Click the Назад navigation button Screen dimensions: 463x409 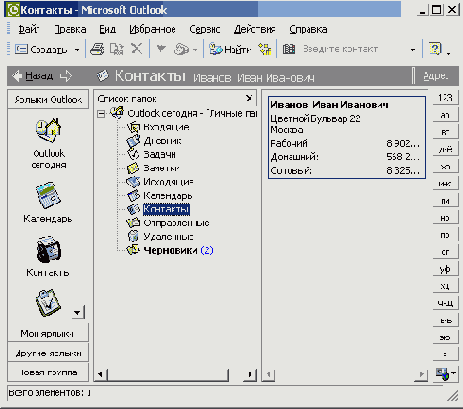pyautogui.click(x=33, y=76)
